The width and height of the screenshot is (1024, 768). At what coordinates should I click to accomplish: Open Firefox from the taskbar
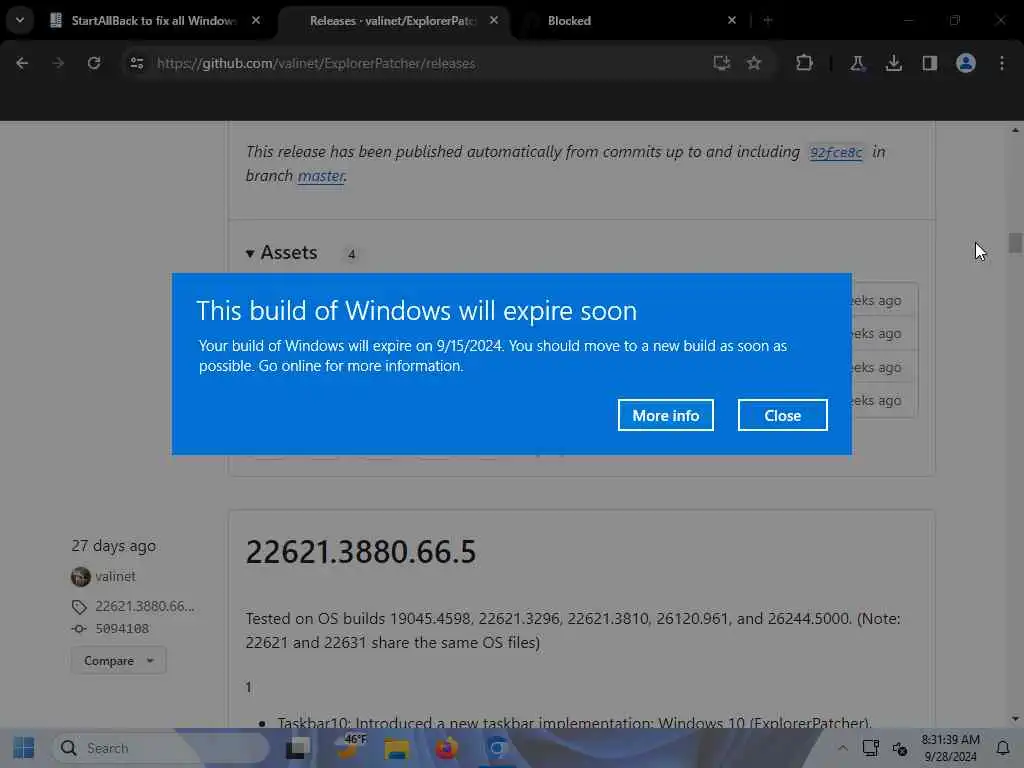coord(447,748)
